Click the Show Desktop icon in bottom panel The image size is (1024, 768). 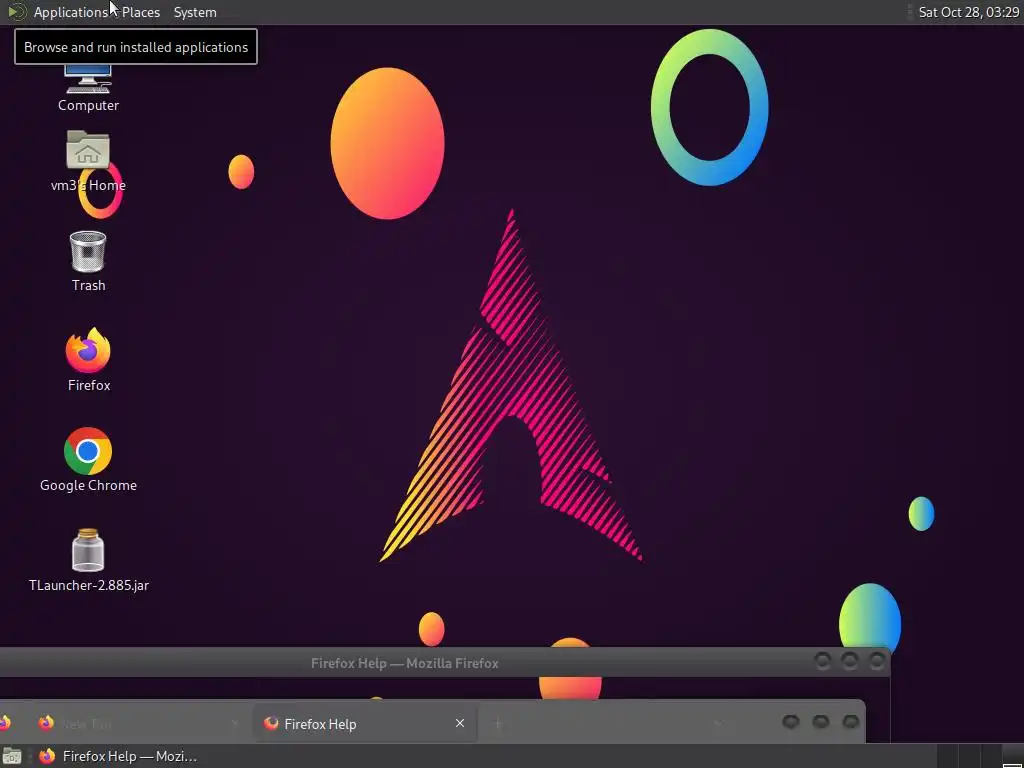[x=12, y=756]
